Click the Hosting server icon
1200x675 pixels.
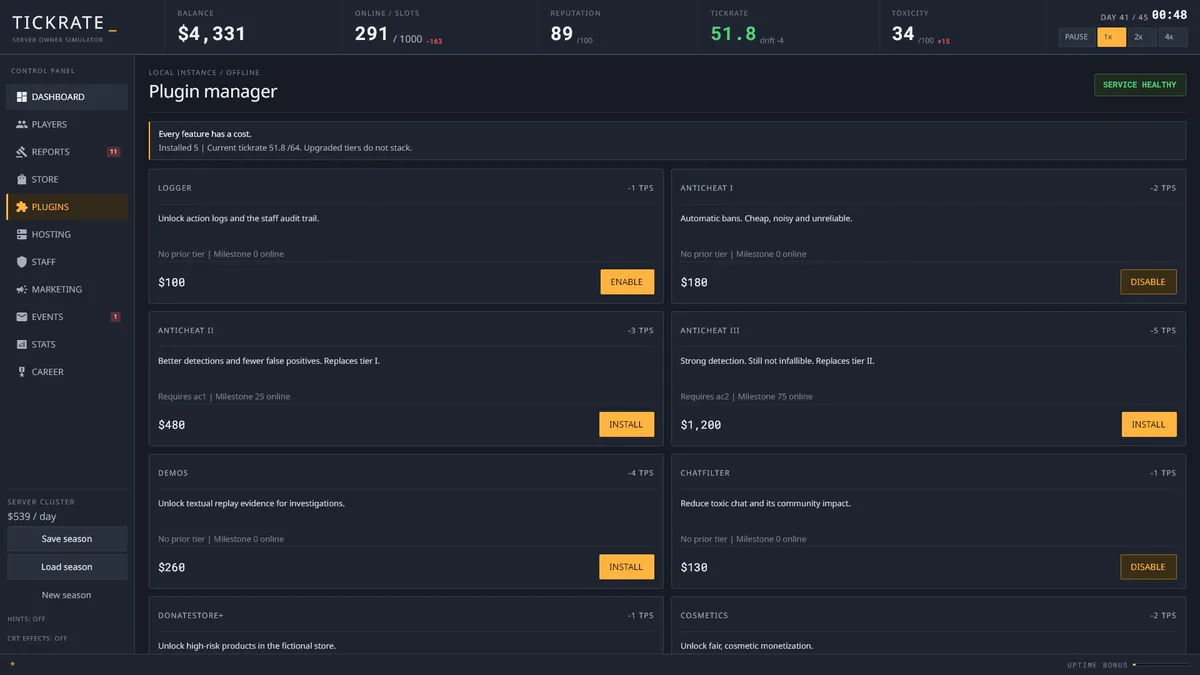(x=22, y=234)
